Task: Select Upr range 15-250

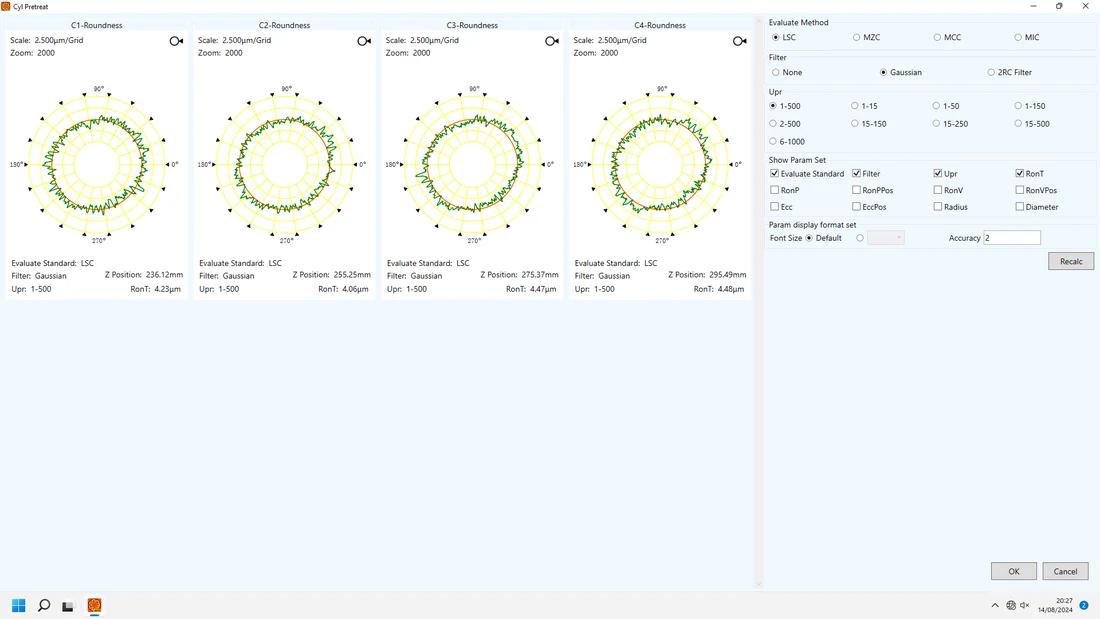Action: 950,124
